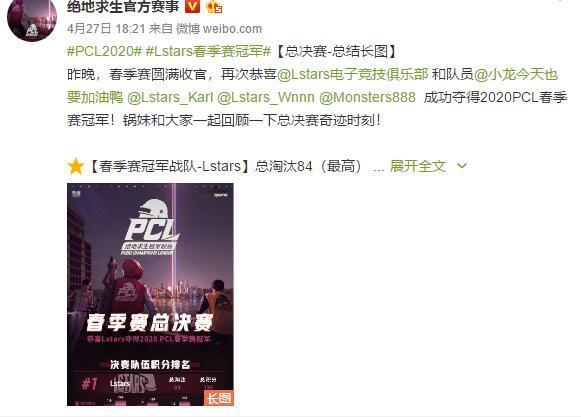Click 展开全文 to show full text
Screen dimensions: 581x417
[418, 166]
